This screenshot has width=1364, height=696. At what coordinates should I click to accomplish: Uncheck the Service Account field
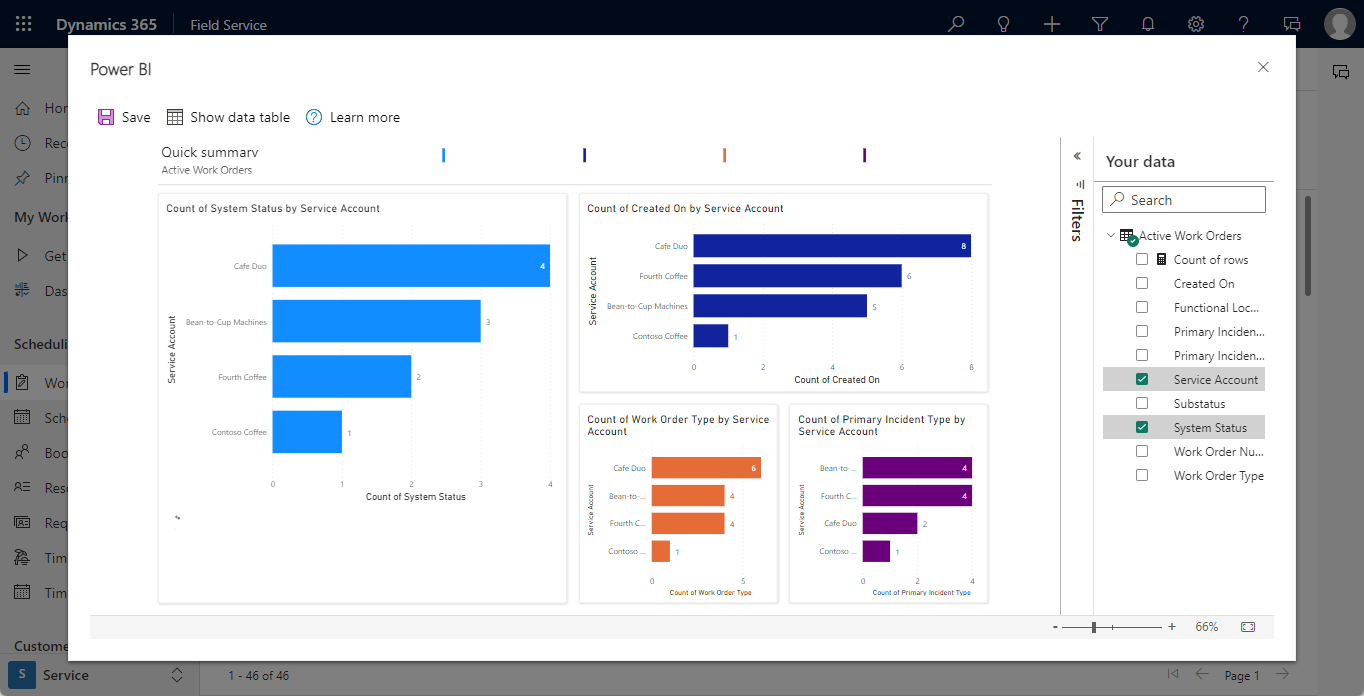(x=1142, y=380)
